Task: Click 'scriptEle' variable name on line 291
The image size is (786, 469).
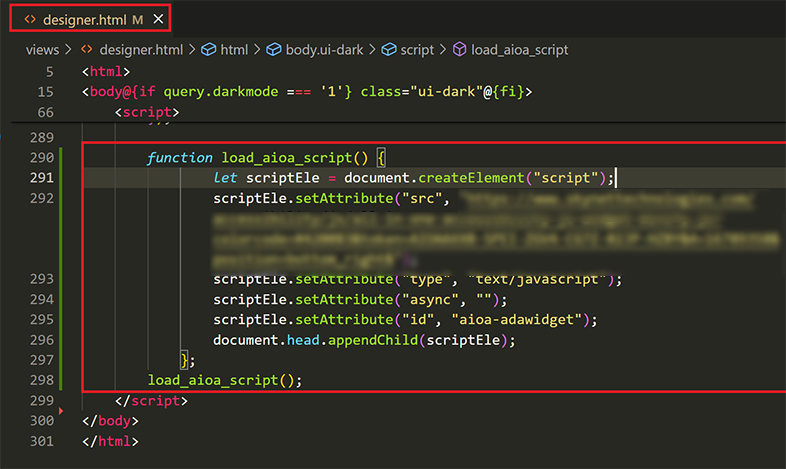Action: pyautogui.click(x=283, y=178)
